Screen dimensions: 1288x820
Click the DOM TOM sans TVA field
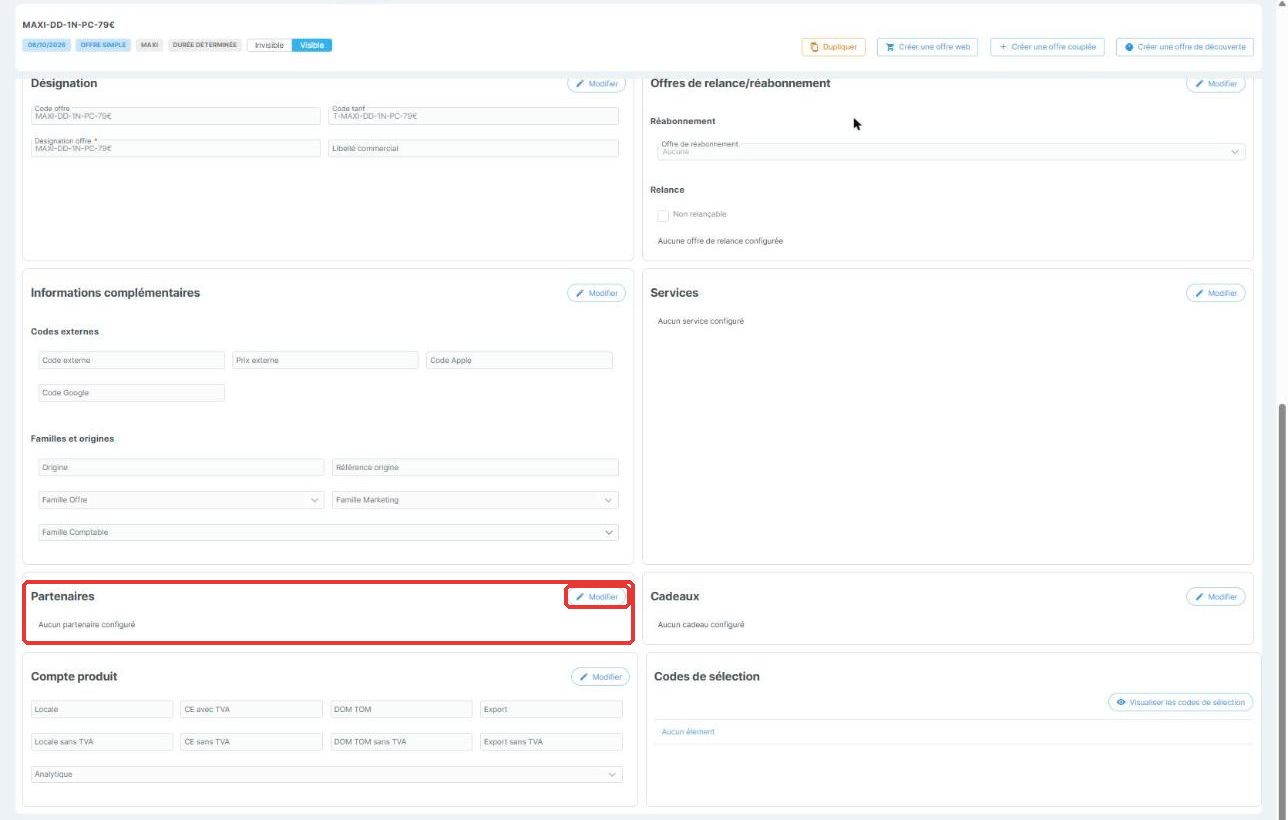(x=401, y=742)
